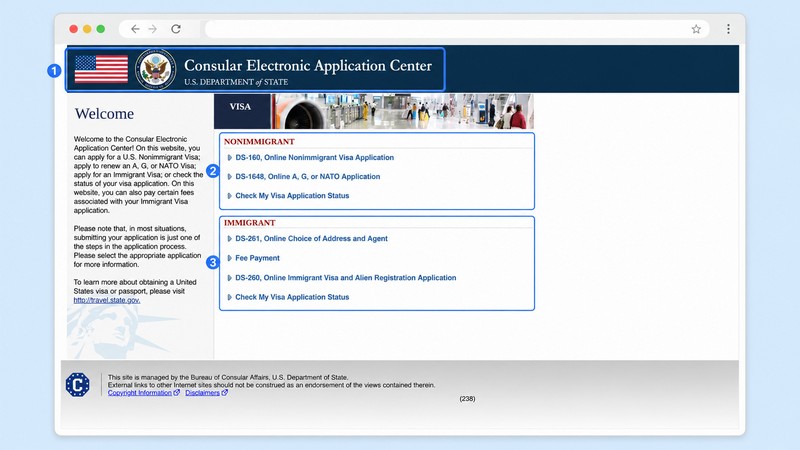Click external-link icon next to Copyright Information
The height and width of the screenshot is (450, 800).
(x=177, y=392)
